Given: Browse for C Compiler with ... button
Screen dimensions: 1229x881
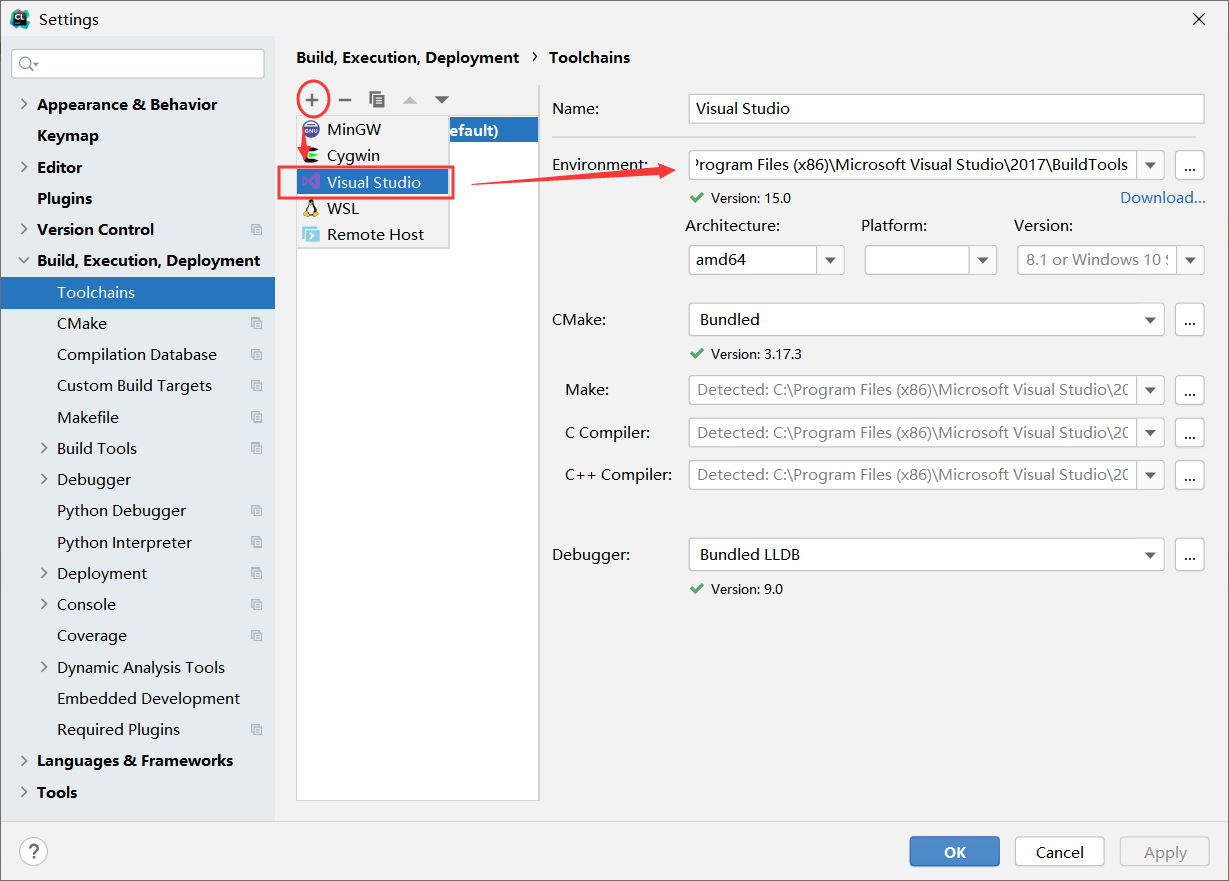Looking at the screenshot, I should [x=1189, y=432].
